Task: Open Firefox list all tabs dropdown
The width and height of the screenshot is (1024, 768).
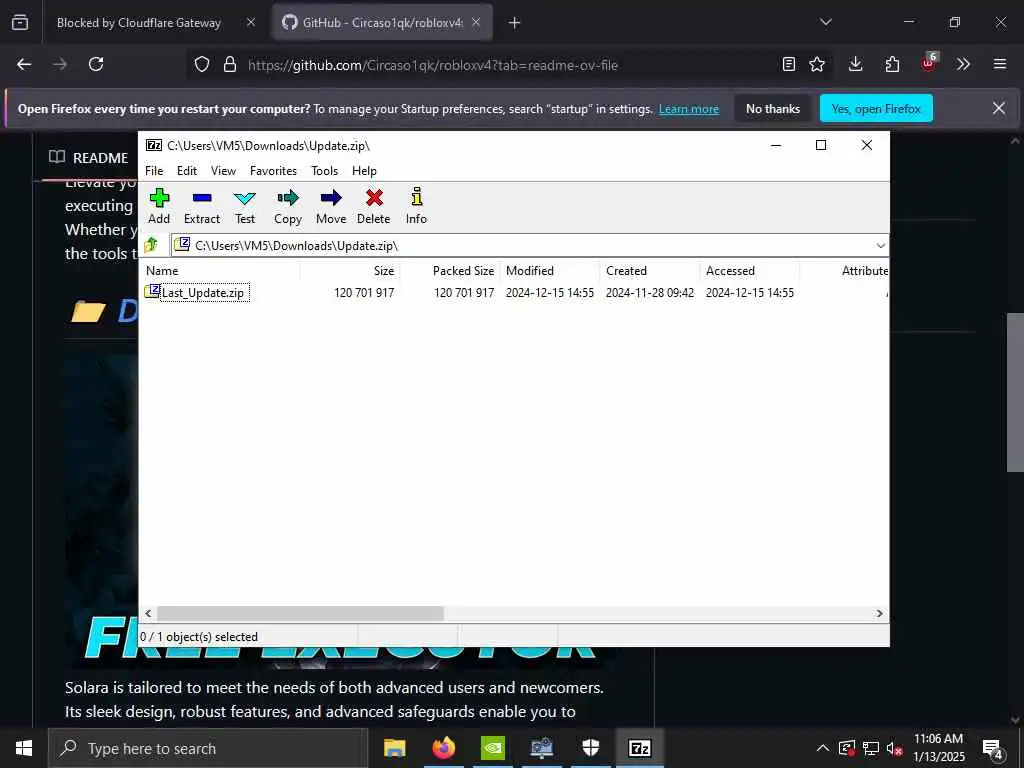Action: [826, 22]
